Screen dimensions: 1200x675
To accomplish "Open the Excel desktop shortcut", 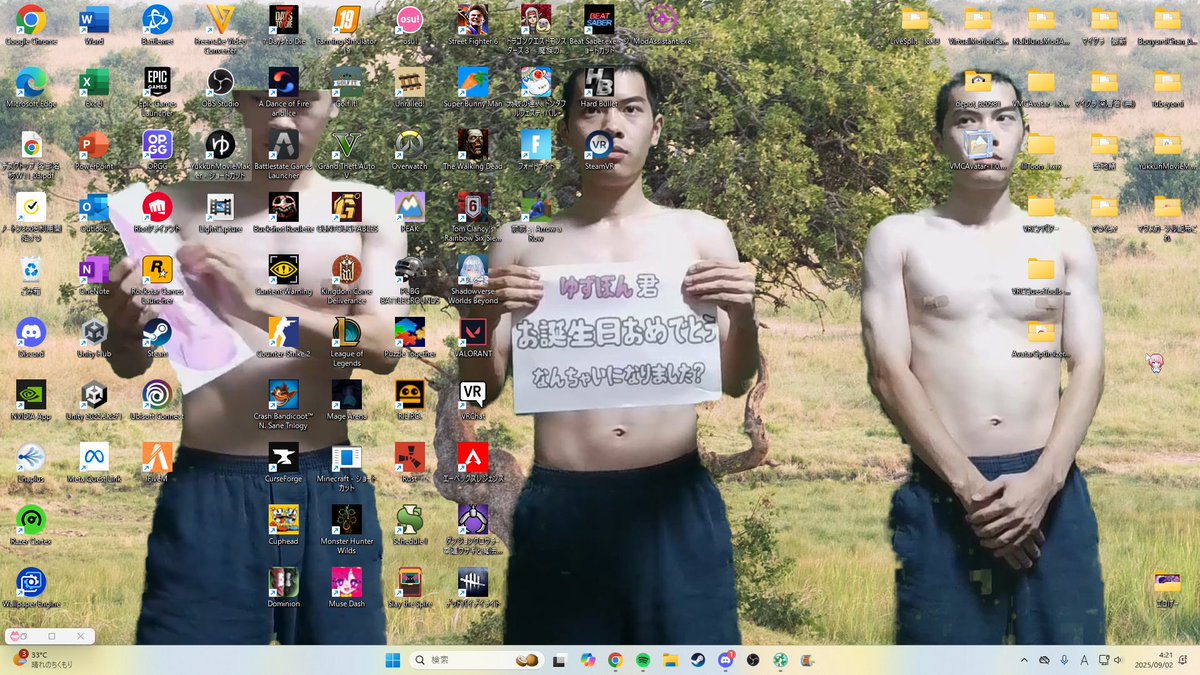I will tap(94, 88).
